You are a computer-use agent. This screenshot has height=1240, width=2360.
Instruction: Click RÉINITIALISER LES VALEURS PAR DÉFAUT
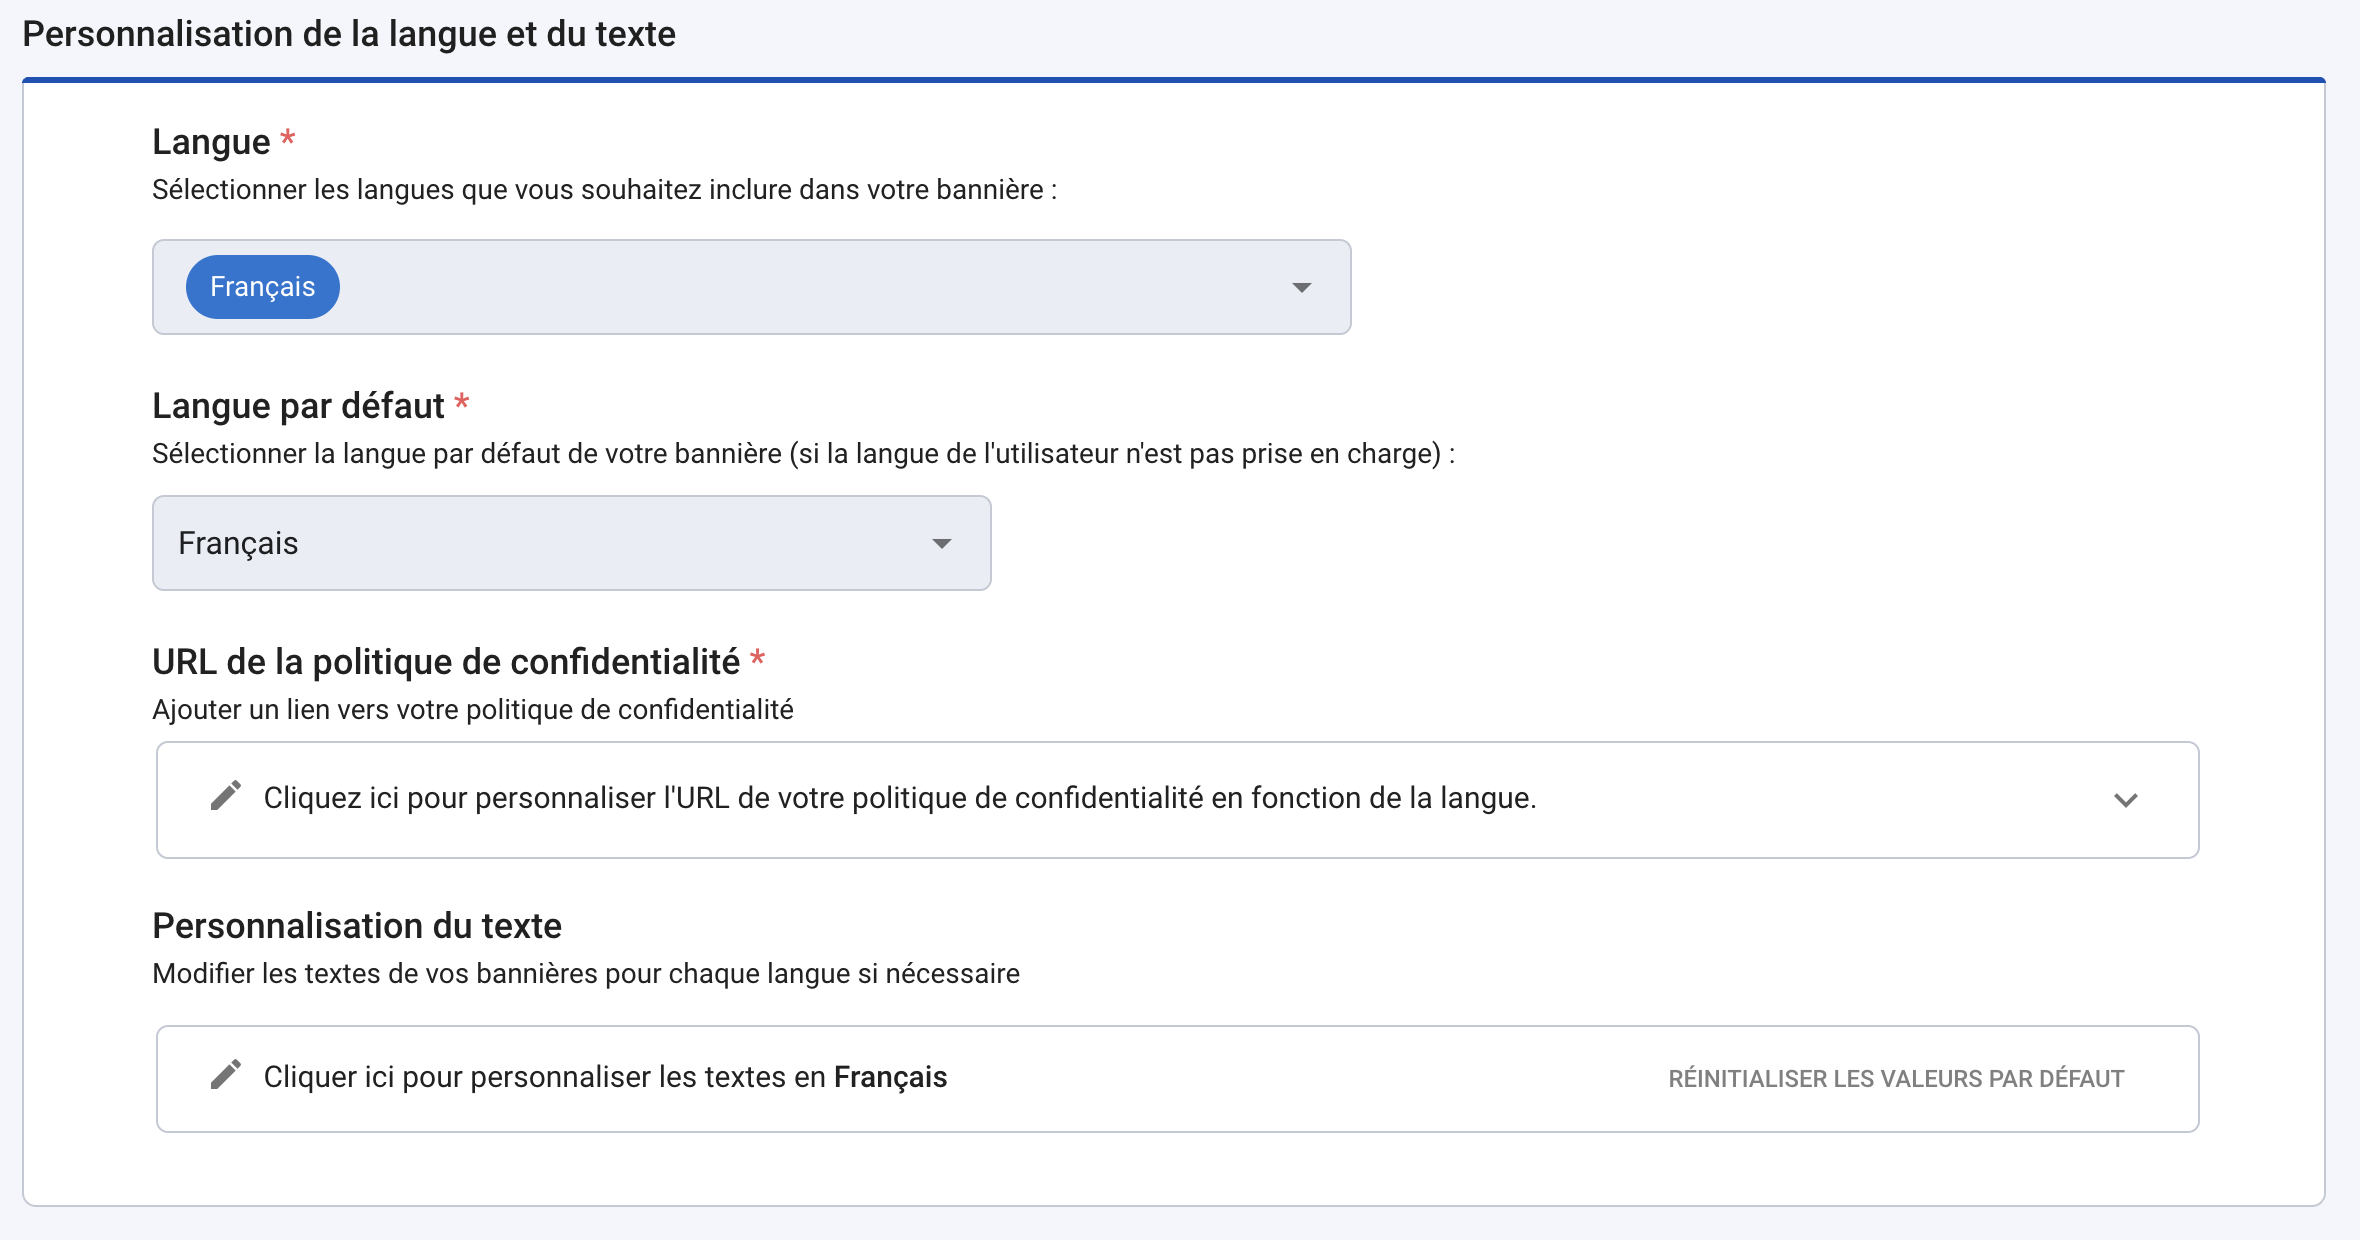coord(1895,1078)
